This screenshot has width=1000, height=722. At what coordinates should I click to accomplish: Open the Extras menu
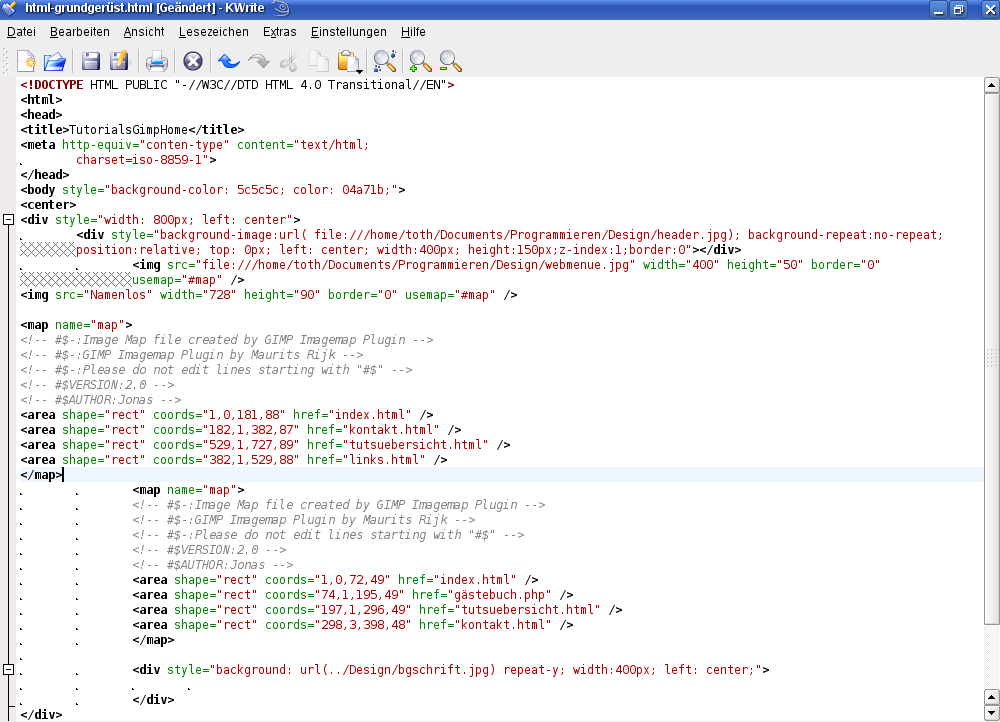pos(279,32)
